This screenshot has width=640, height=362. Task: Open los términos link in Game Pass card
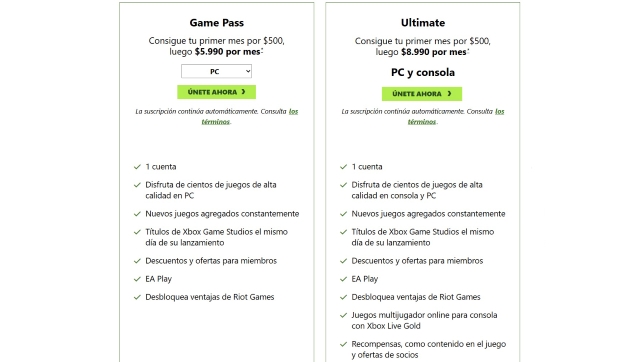[250, 116]
